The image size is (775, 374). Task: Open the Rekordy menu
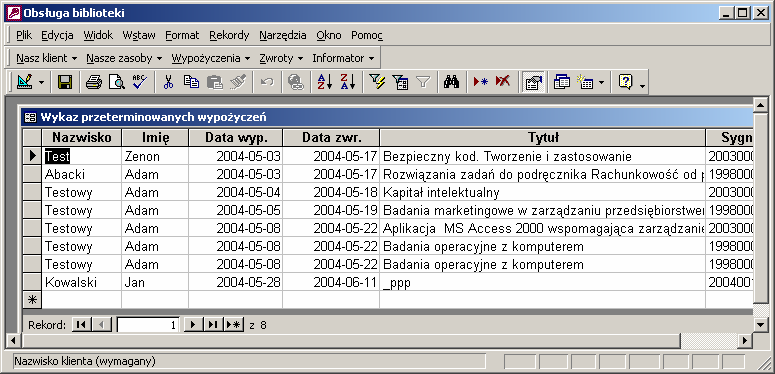click(x=229, y=36)
